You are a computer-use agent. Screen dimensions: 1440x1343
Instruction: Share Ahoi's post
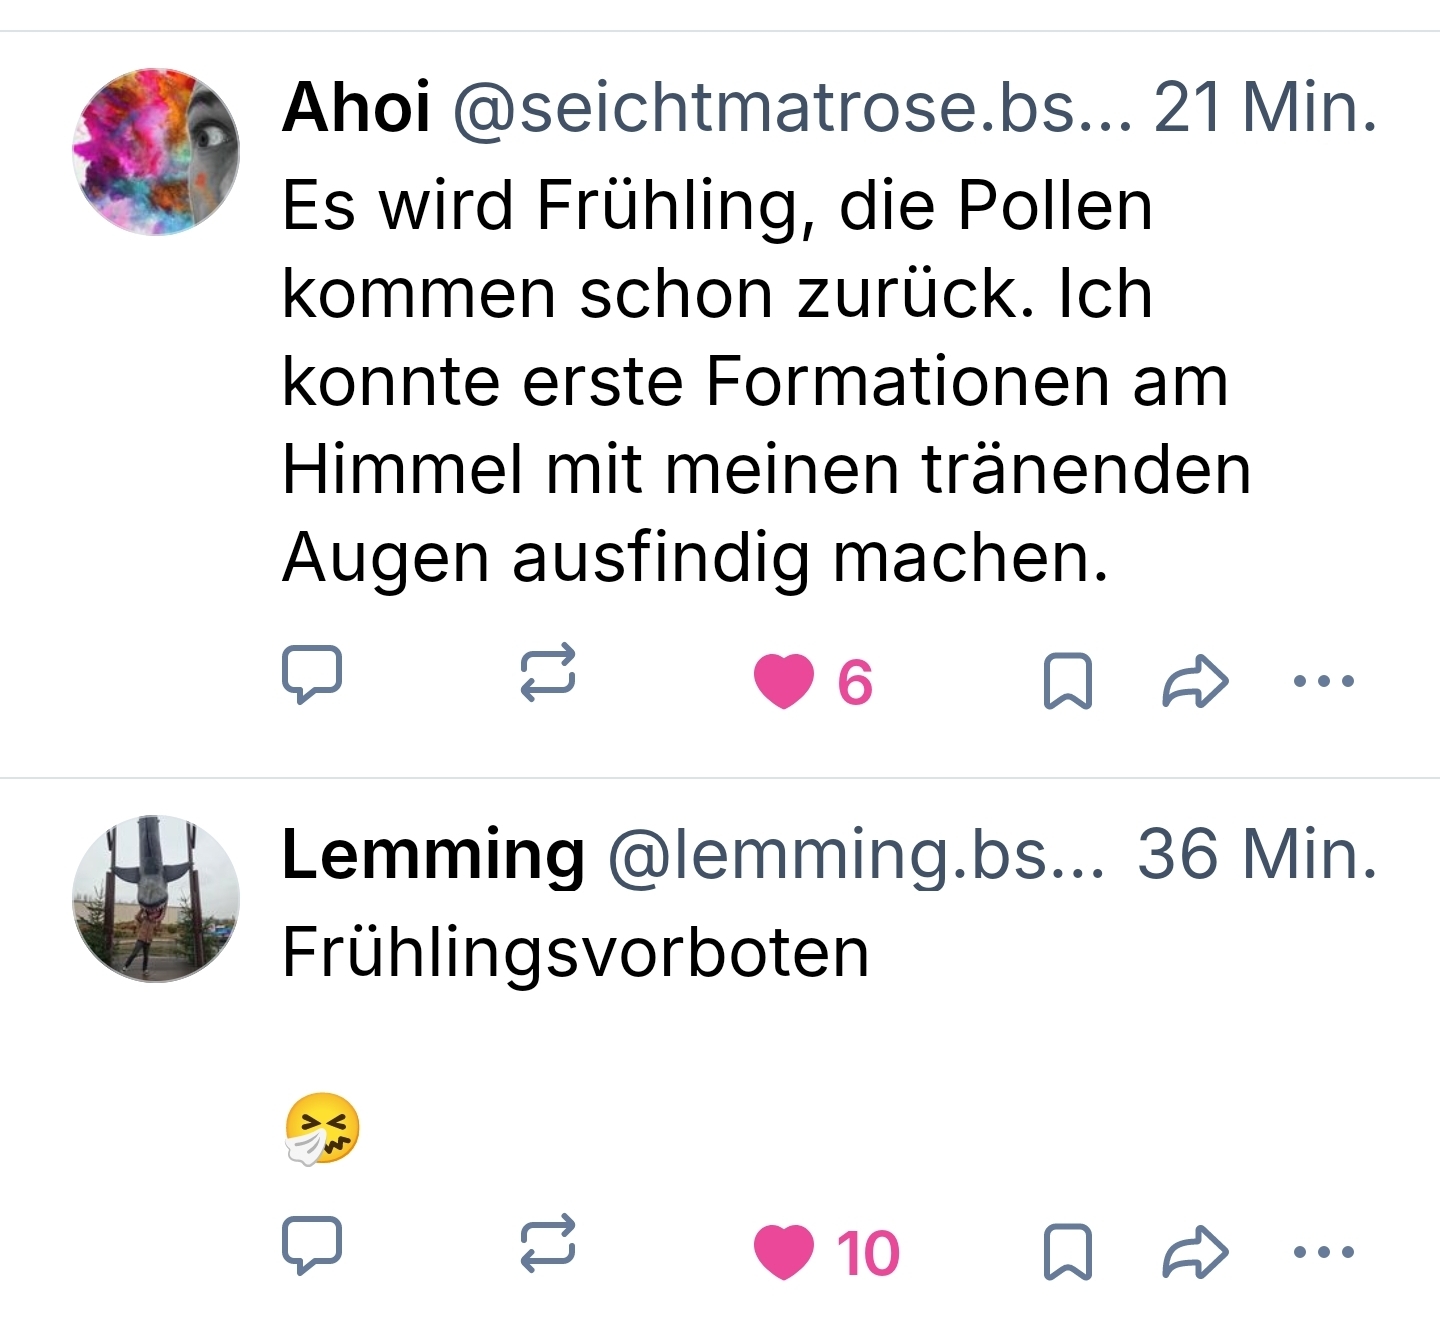1195,682
